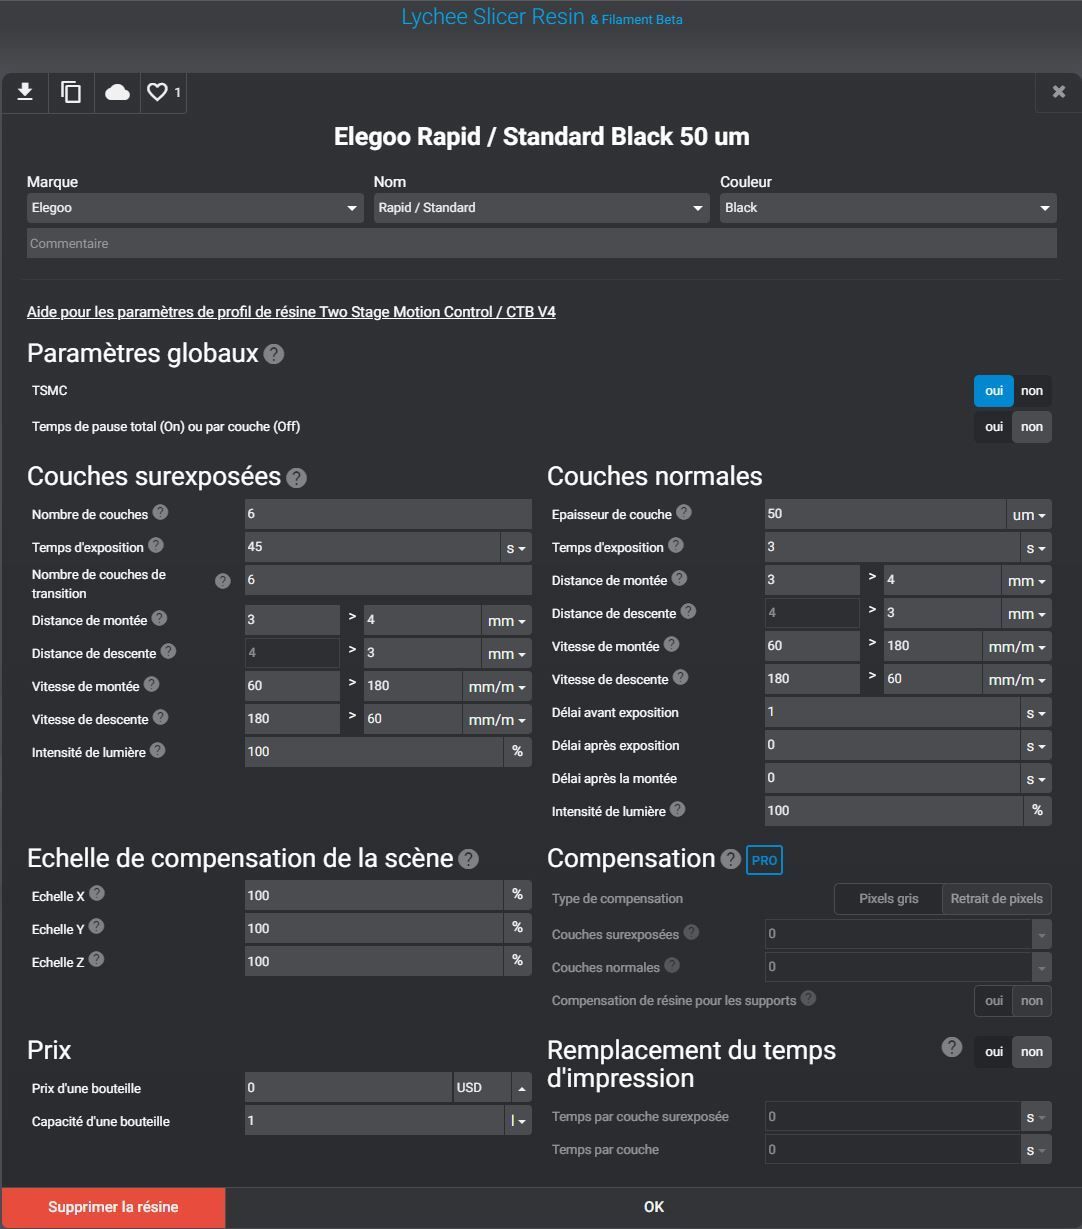The height and width of the screenshot is (1229, 1082).
Task: Click Capacité d'une bouteille value field
Action: point(374,1121)
